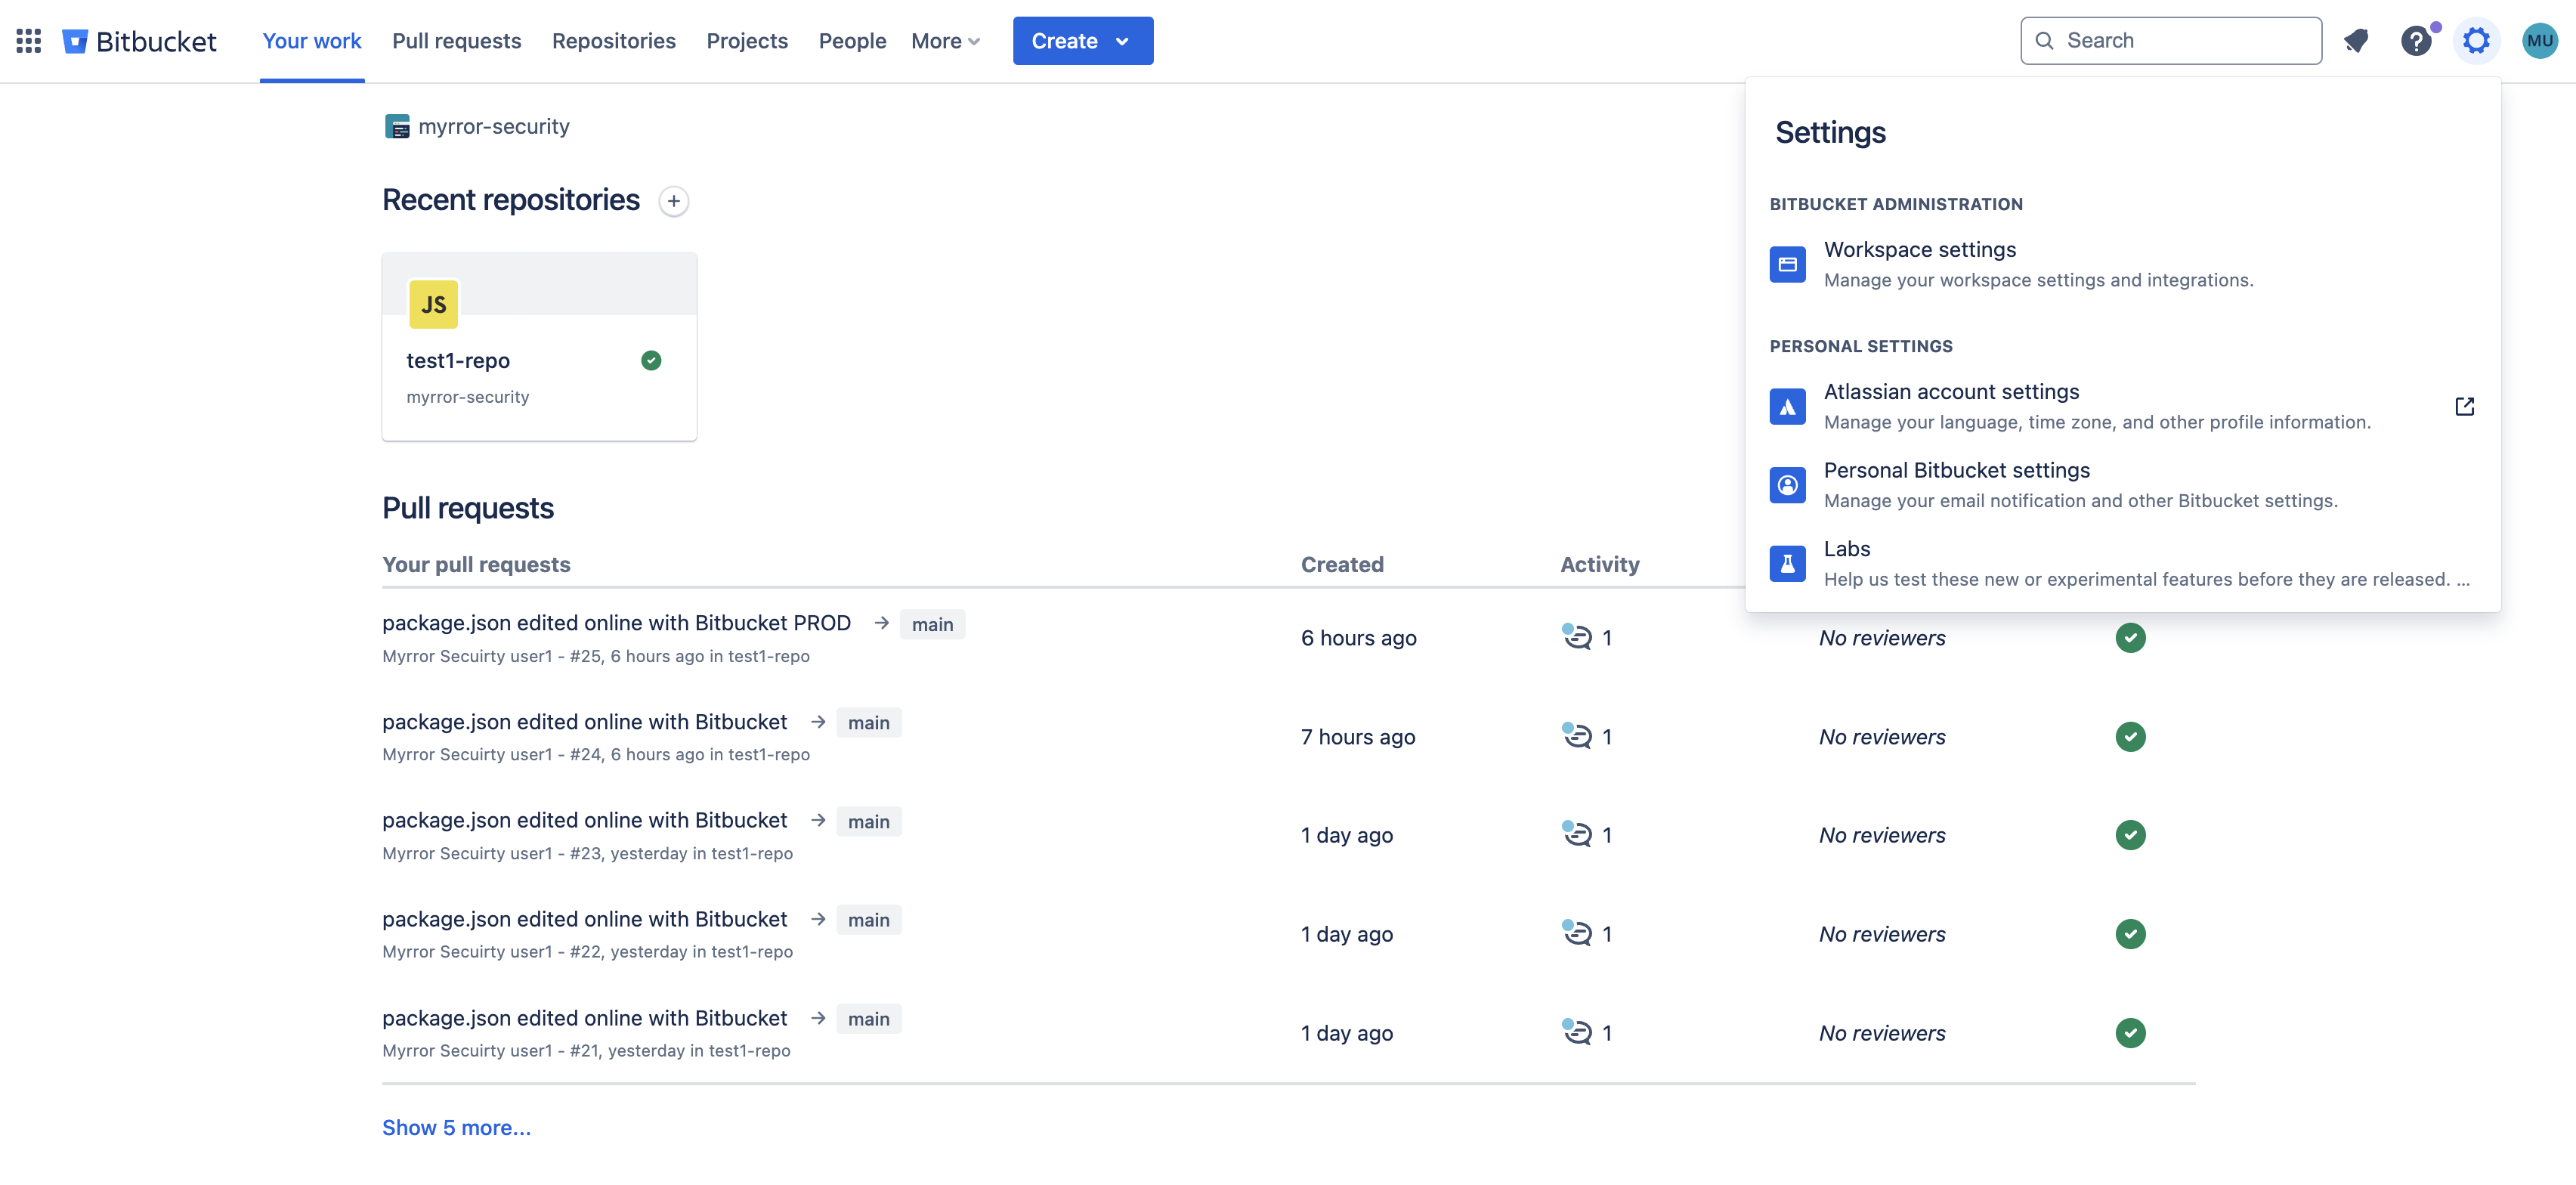This screenshot has height=1185, width=2576.
Task: Open the notifications megaphone icon
Action: (2356, 41)
